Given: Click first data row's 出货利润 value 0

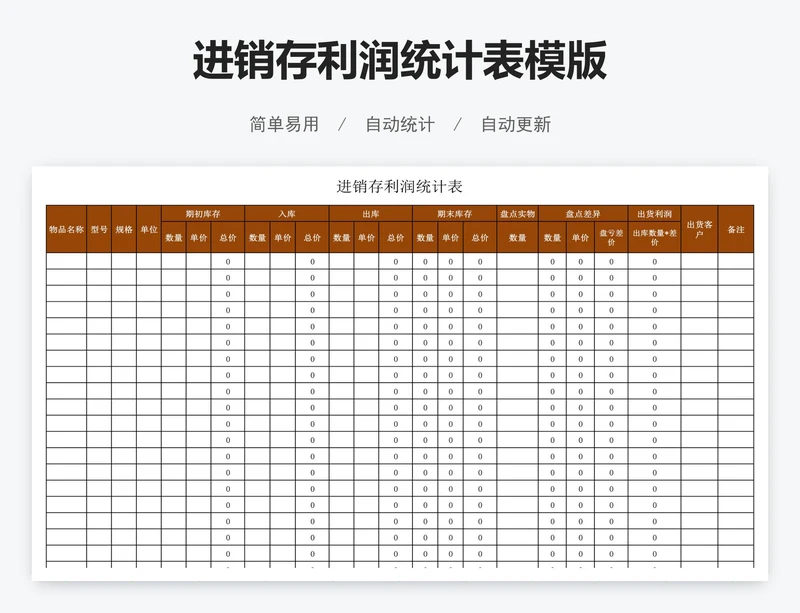Looking at the screenshot, I should coord(655,261).
